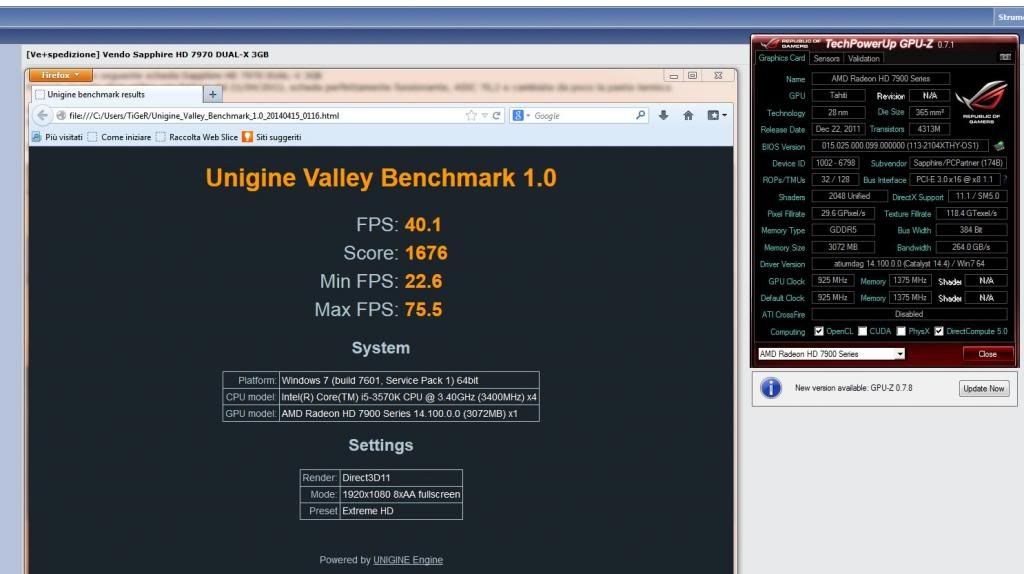The height and width of the screenshot is (574, 1024).
Task: Click the BIOS Version value field
Action: (900, 146)
